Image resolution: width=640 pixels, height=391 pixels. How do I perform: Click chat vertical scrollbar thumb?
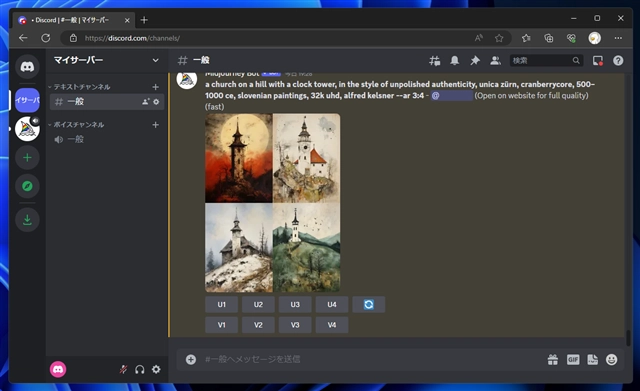[x=628, y=338]
